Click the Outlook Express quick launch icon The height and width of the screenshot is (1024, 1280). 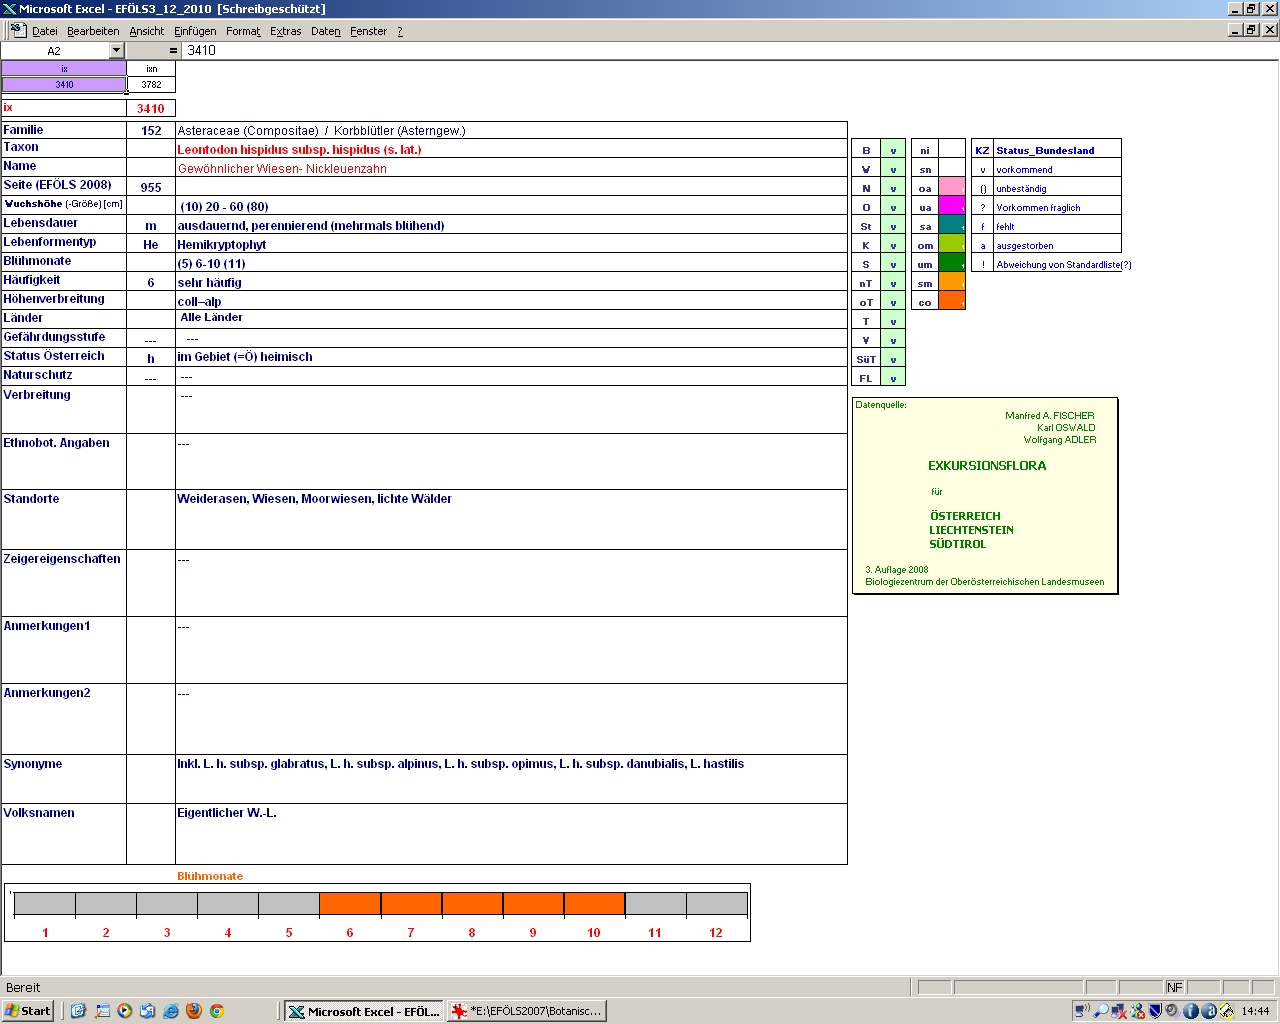coord(147,1011)
